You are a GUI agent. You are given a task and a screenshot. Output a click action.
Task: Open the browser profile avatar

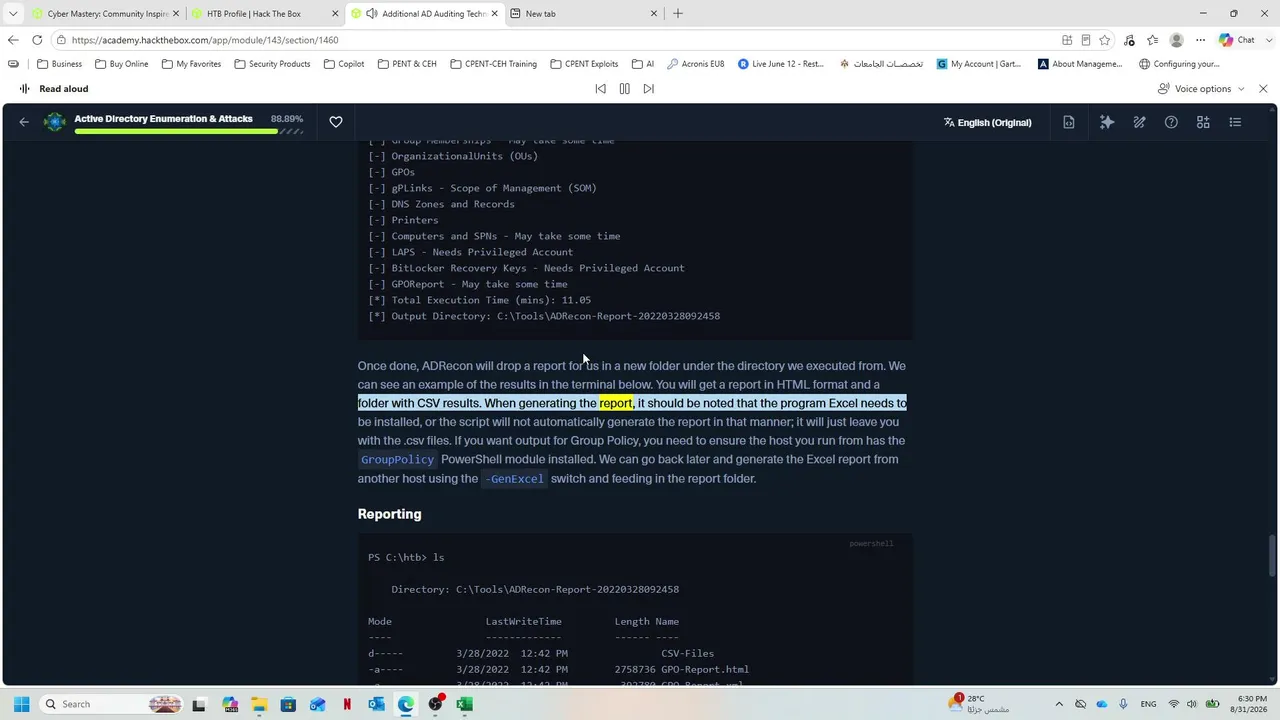point(1177,40)
